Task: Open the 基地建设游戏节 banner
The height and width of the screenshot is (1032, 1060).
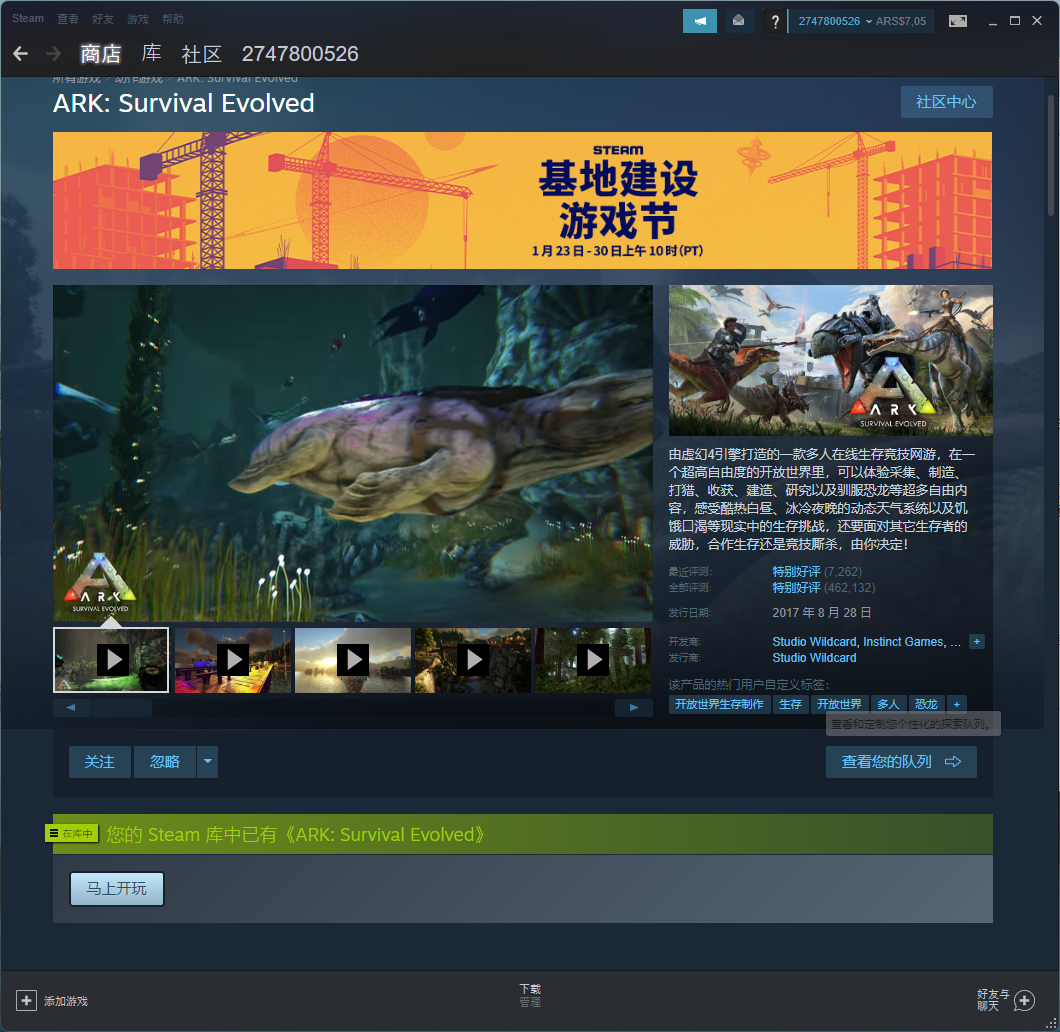Action: [x=523, y=201]
